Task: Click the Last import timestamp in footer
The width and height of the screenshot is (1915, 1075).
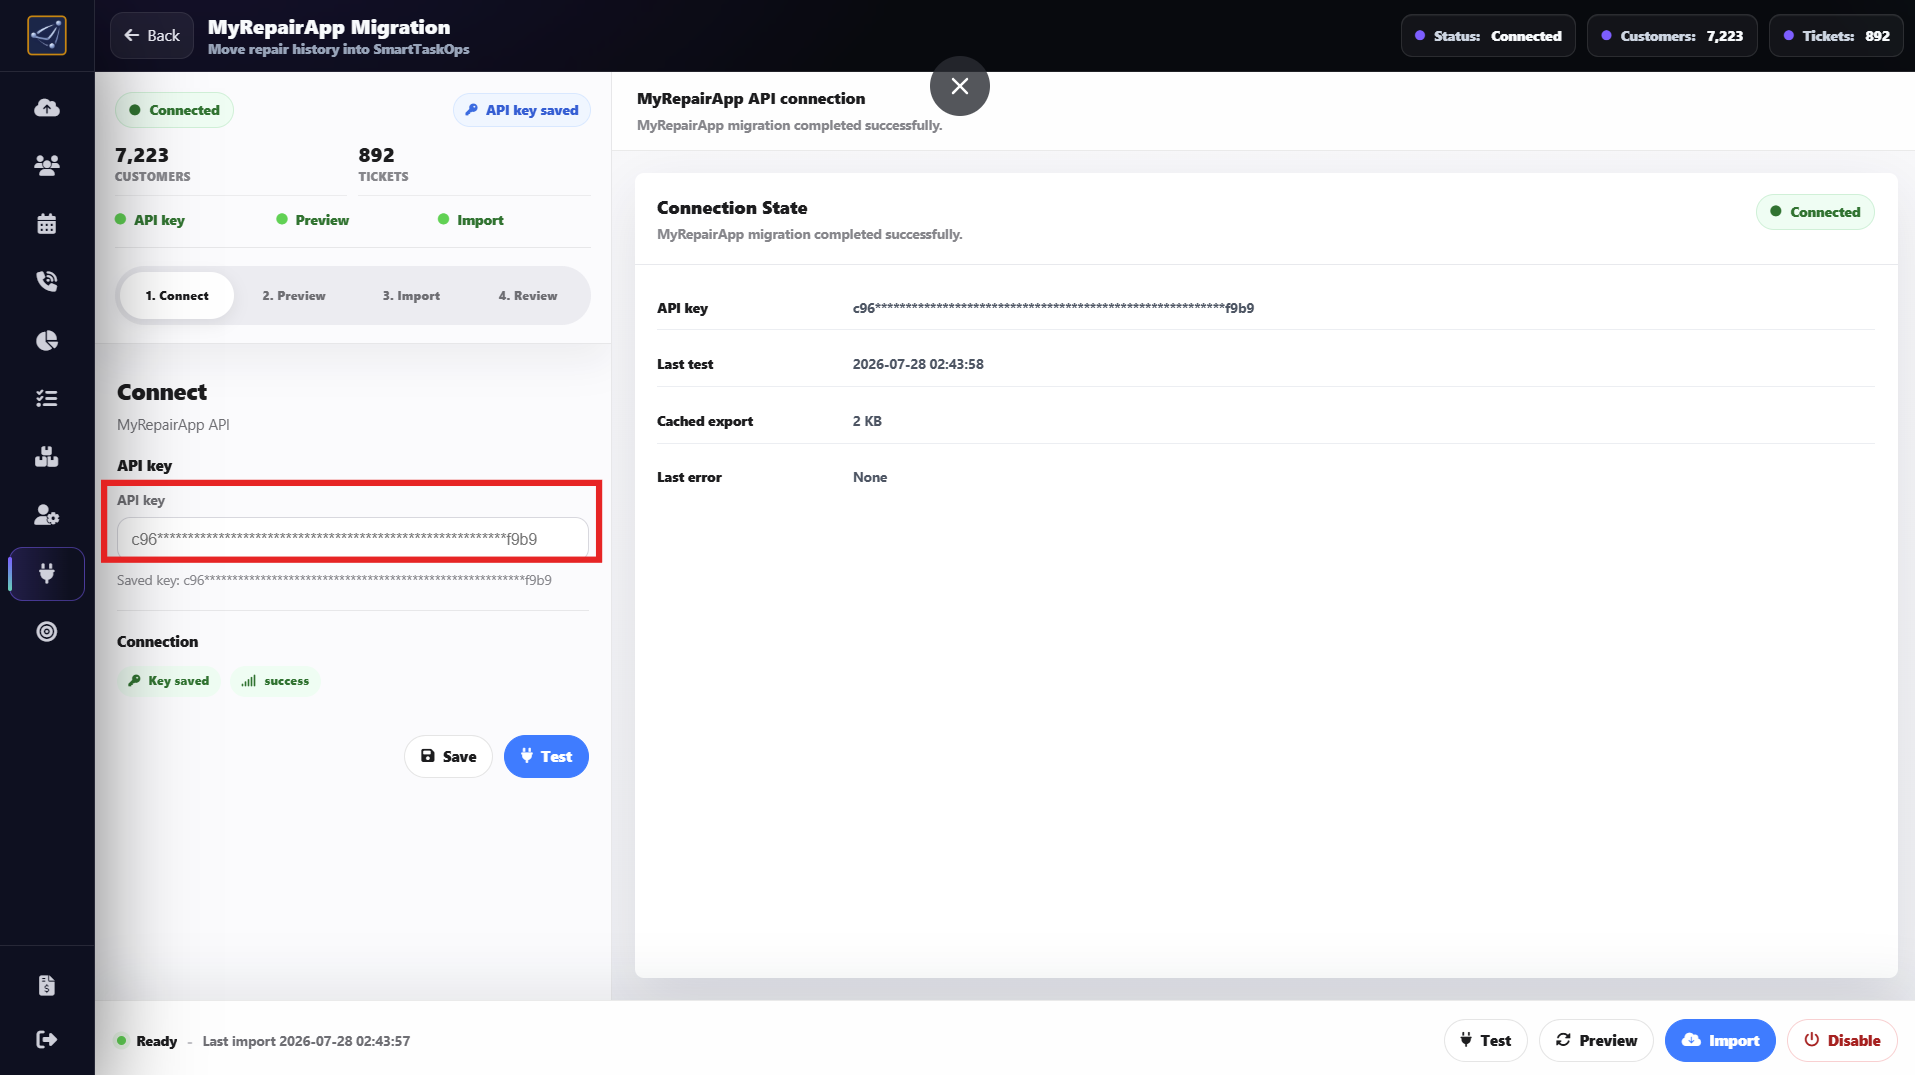Action: tap(306, 1041)
